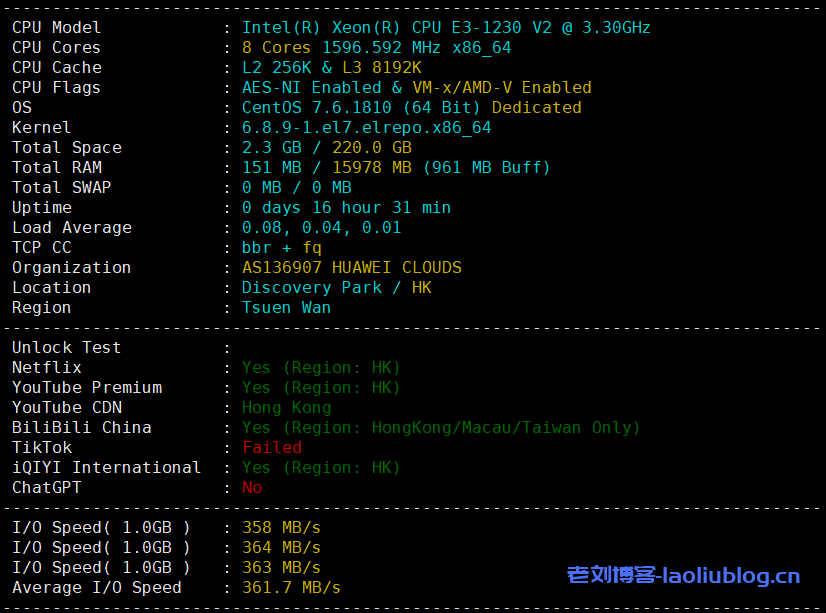Click the 'bbr + fq' TCP CC value
Image resolution: width=826 pixels, height=613 pixels.
(281, 248)
